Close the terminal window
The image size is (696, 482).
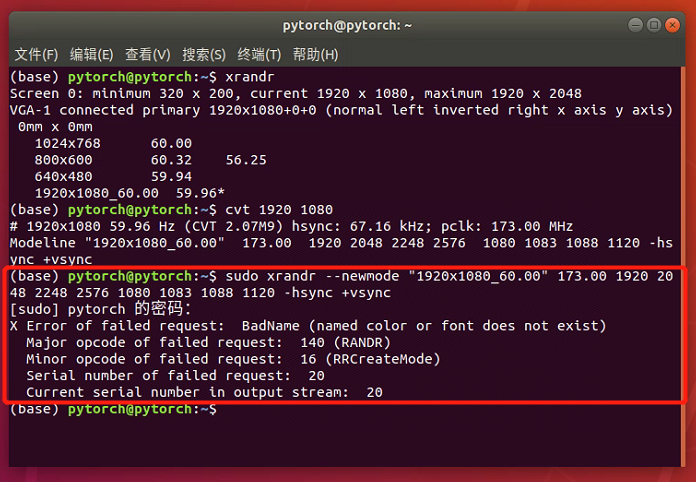click(x=672, y=25)
